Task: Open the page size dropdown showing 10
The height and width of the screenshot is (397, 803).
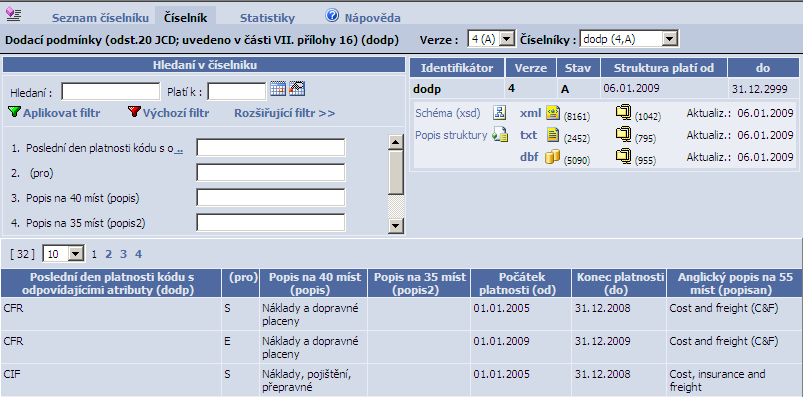Action: [x=64, y=254]
